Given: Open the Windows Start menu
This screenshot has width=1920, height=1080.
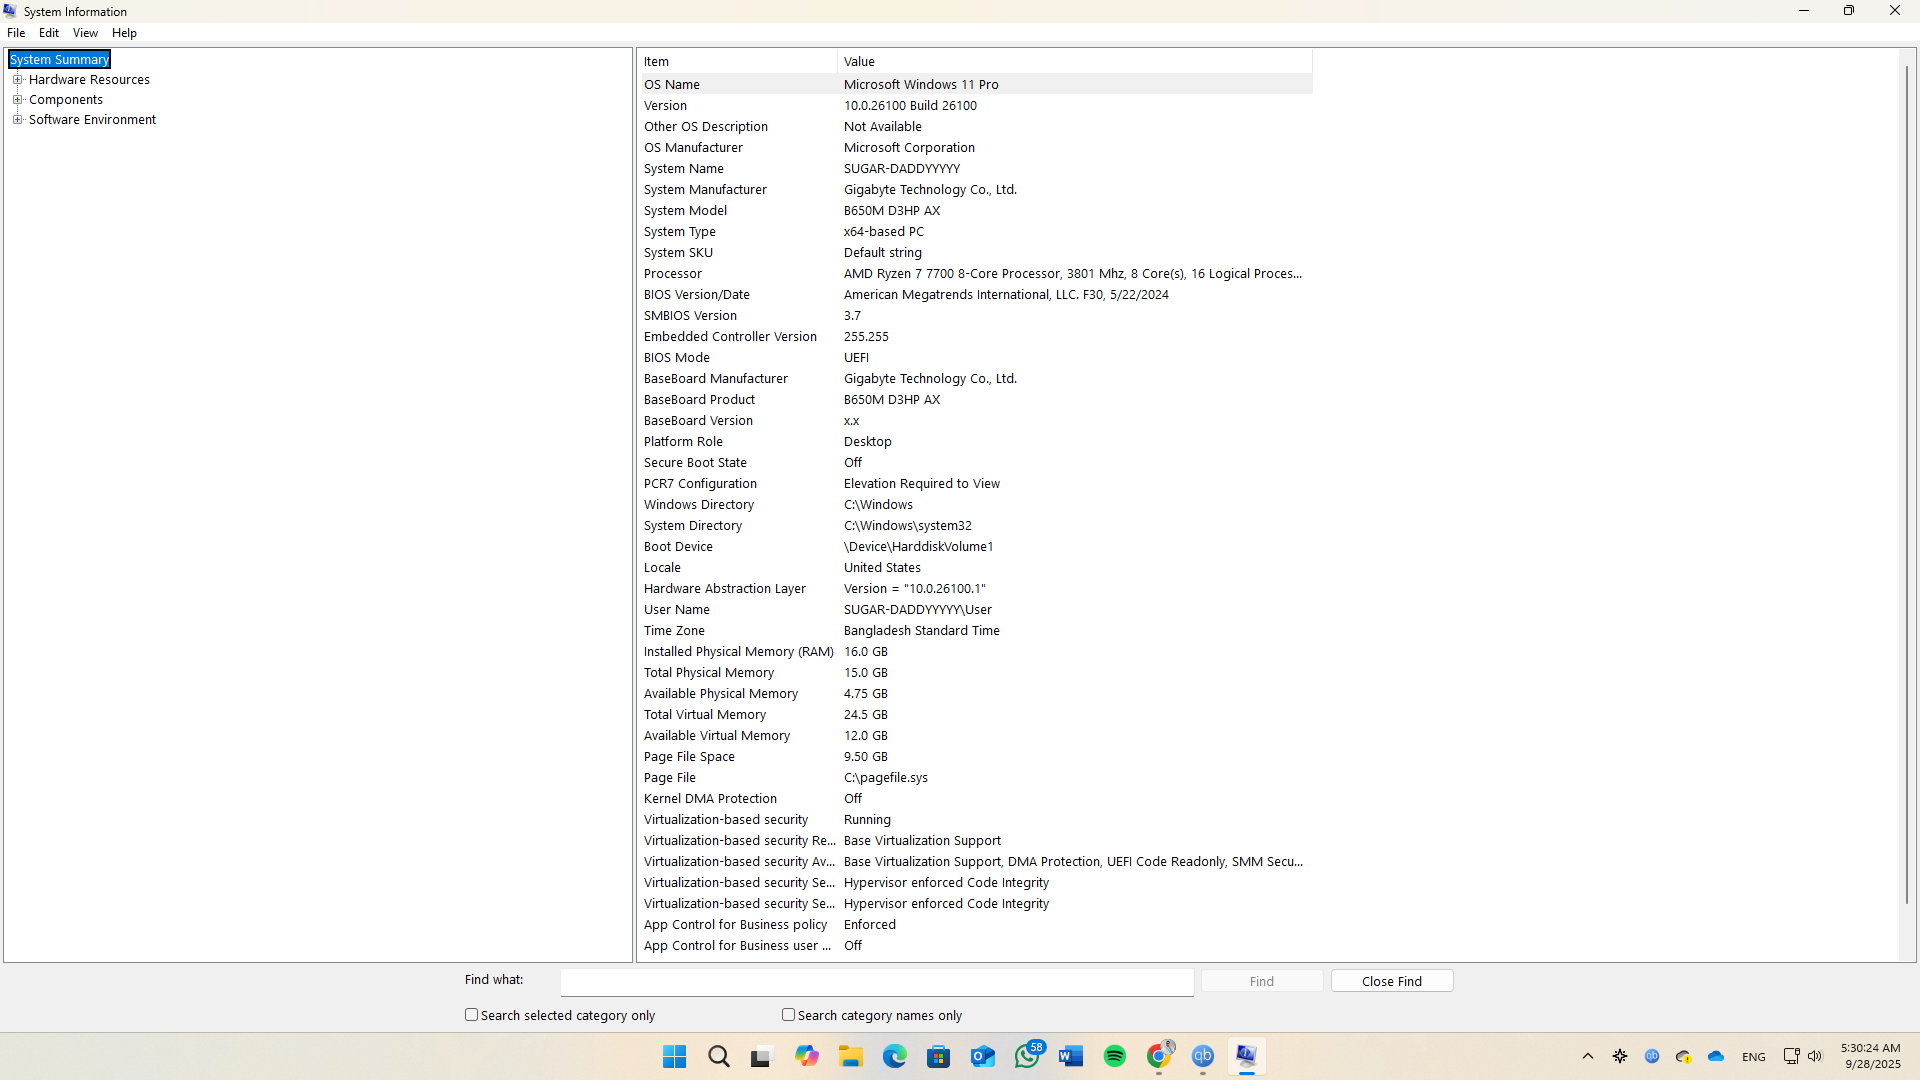Looking at the screenshot, I should [675, 1056].
